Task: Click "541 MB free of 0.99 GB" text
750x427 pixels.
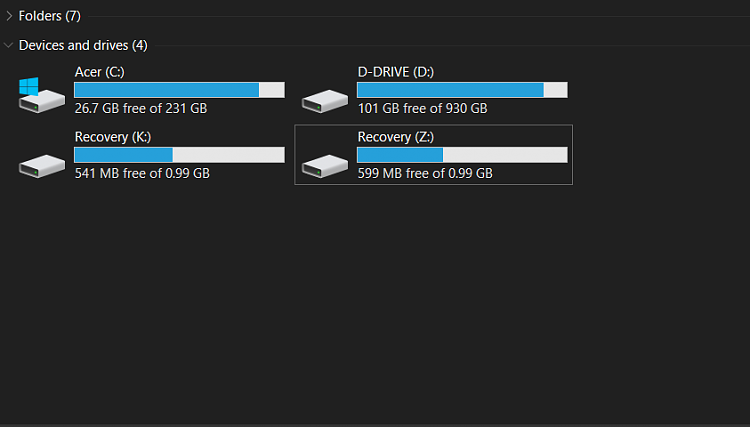Action: (142, 173)
